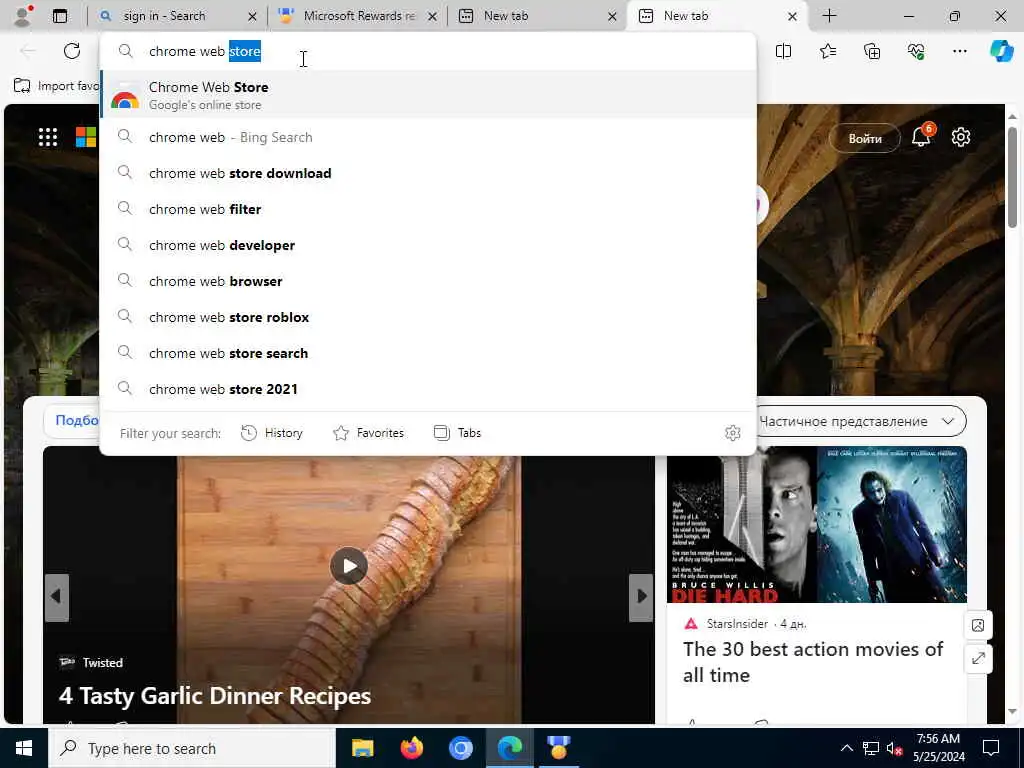The height and width of the screenshot is (768, 1024).
Task: Close the active New tab
Action: click(792, 16)
